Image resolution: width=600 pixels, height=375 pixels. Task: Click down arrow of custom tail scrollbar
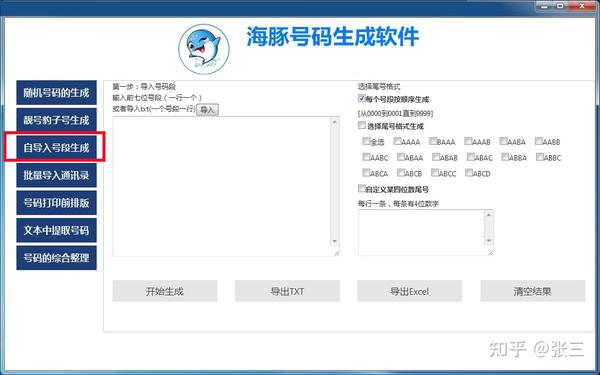pyautogui.click(x=489, y=240)
